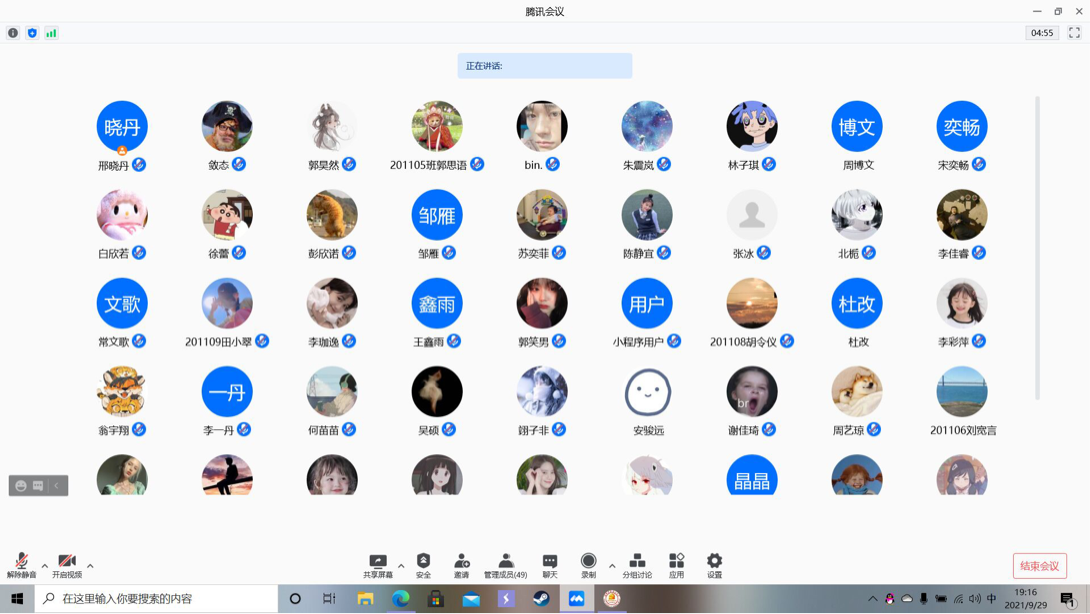This screenshot has width=1090, height=614.
Task: Click the red 结束会议 end meeting button
Action: 1039,566
